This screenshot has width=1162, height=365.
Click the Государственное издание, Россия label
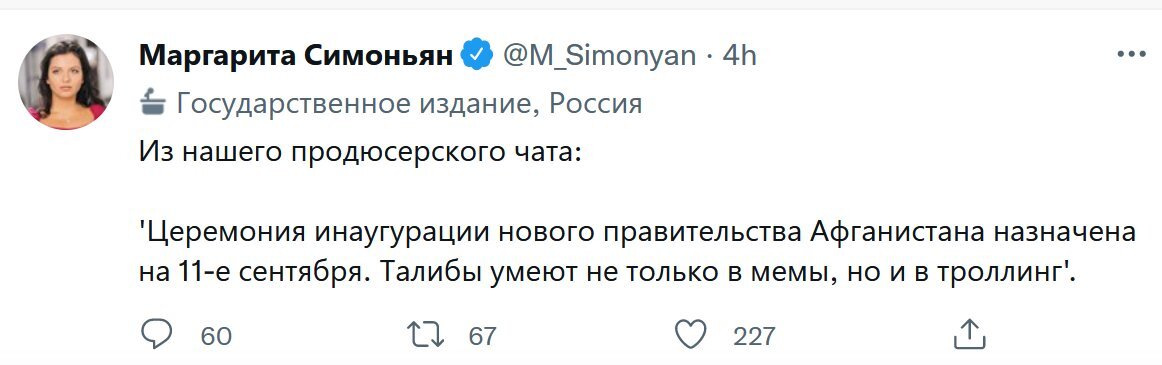409,104
